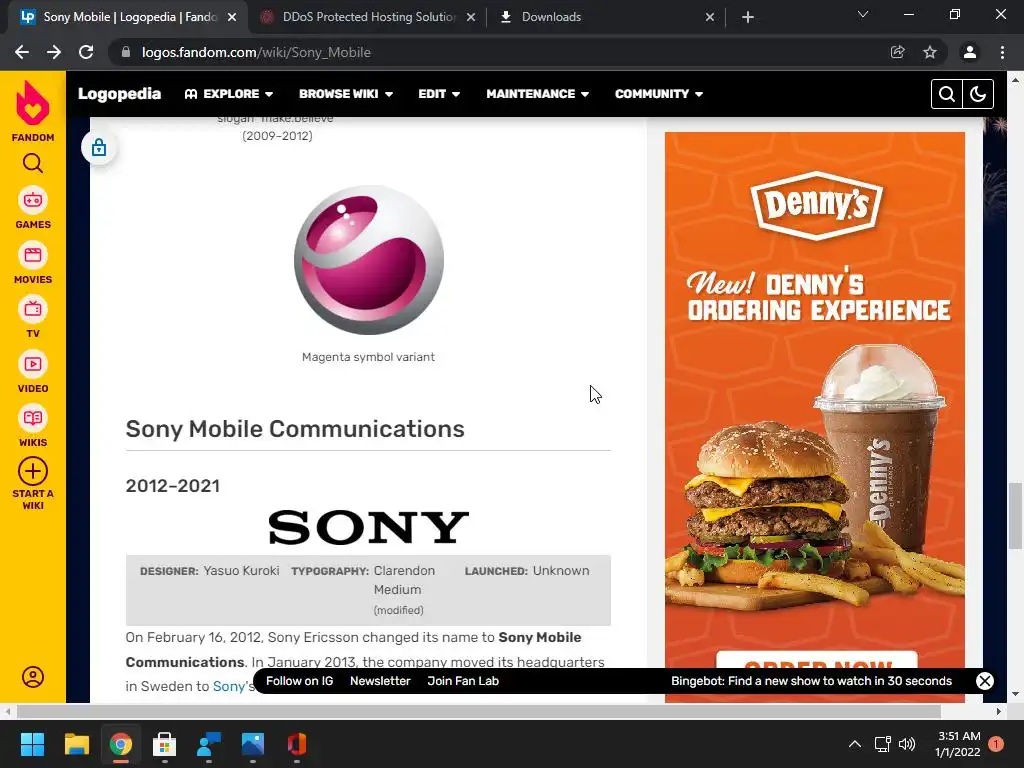Open the magenta symbol variant logo image
The height and width of the screenshot is (768, 1024).
point(369,260)
